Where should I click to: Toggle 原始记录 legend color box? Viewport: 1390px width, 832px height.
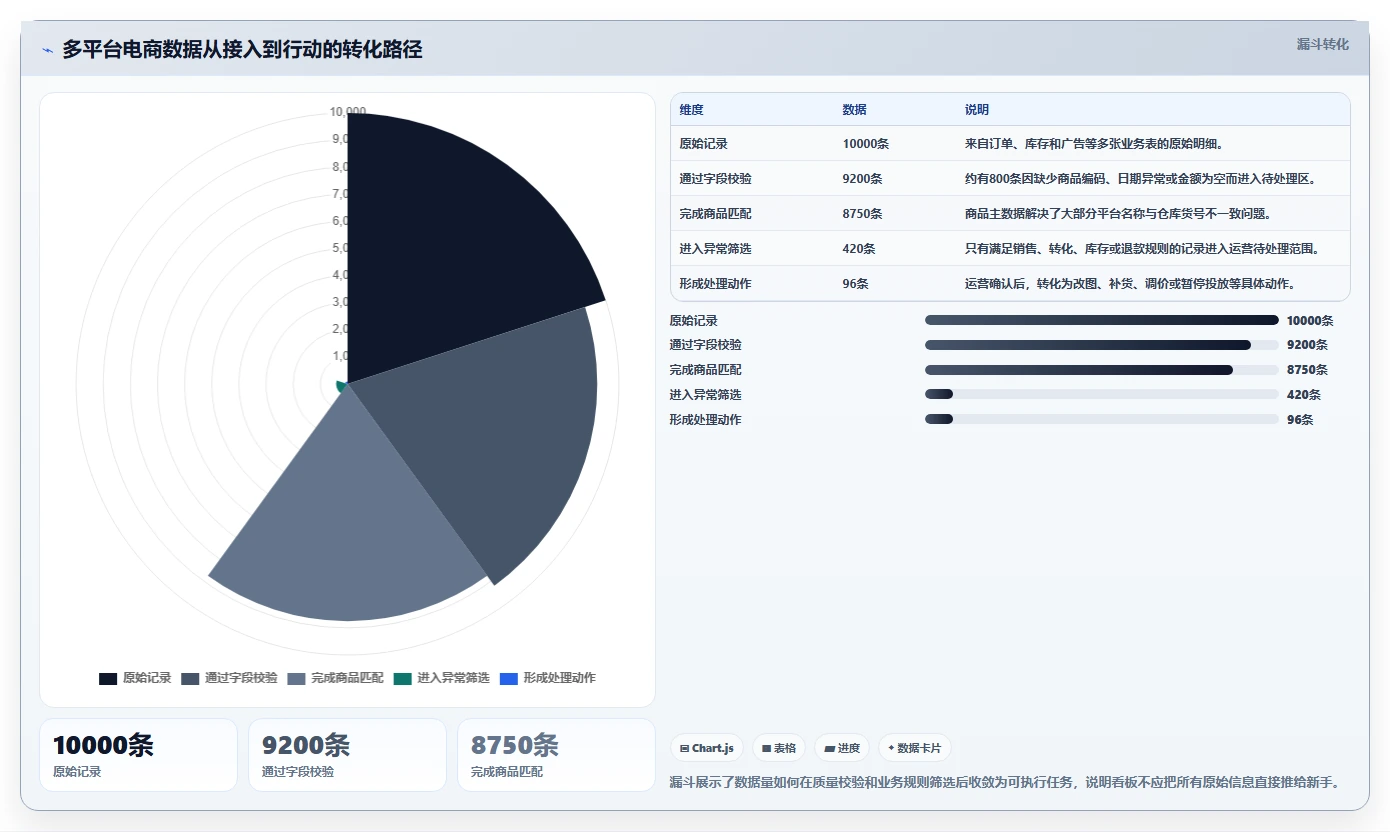[108, 678]
